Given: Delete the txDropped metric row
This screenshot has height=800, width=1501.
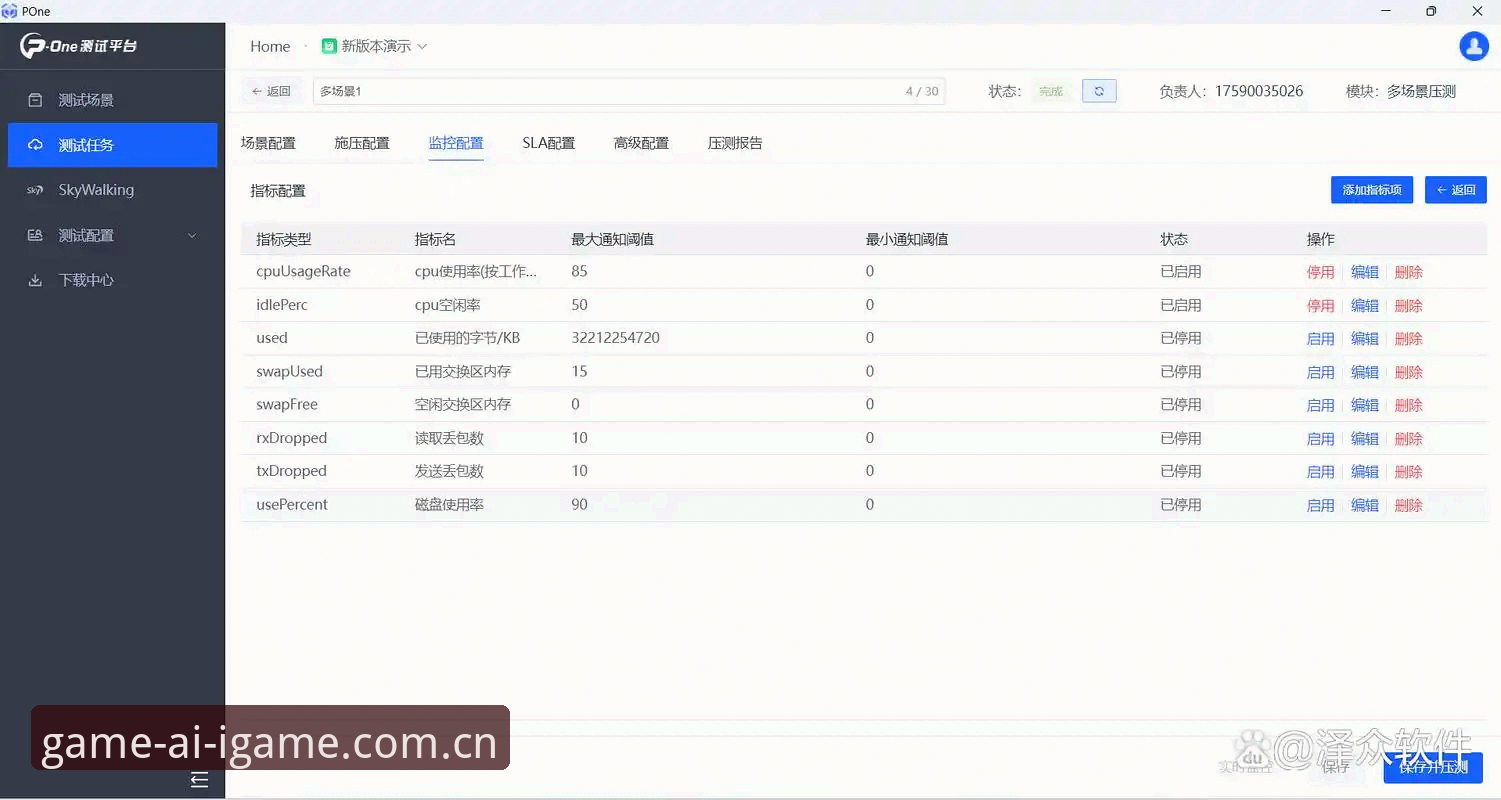Looking at the screenshot, I should 1408,472.
